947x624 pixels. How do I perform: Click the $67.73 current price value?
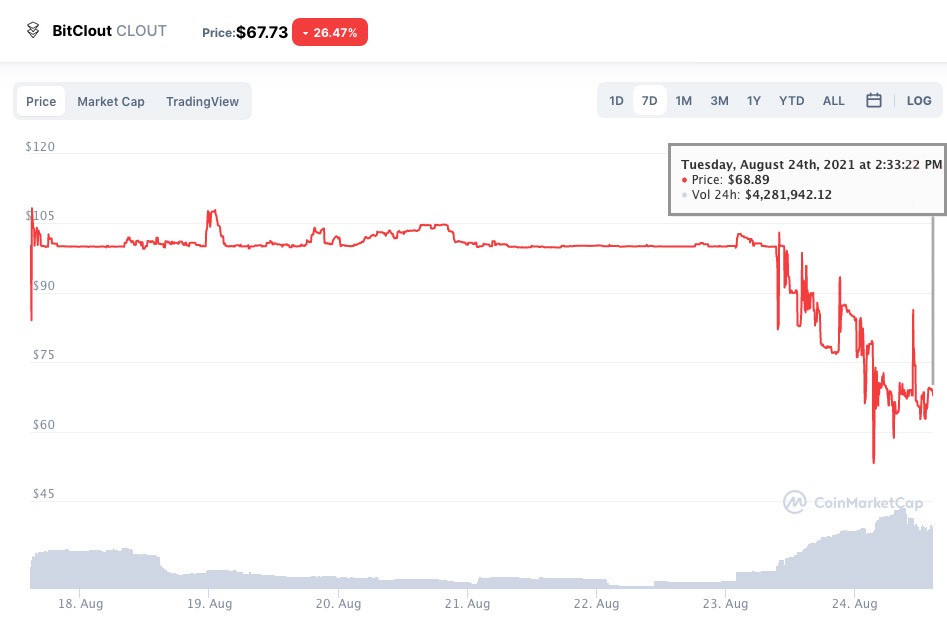262,32
